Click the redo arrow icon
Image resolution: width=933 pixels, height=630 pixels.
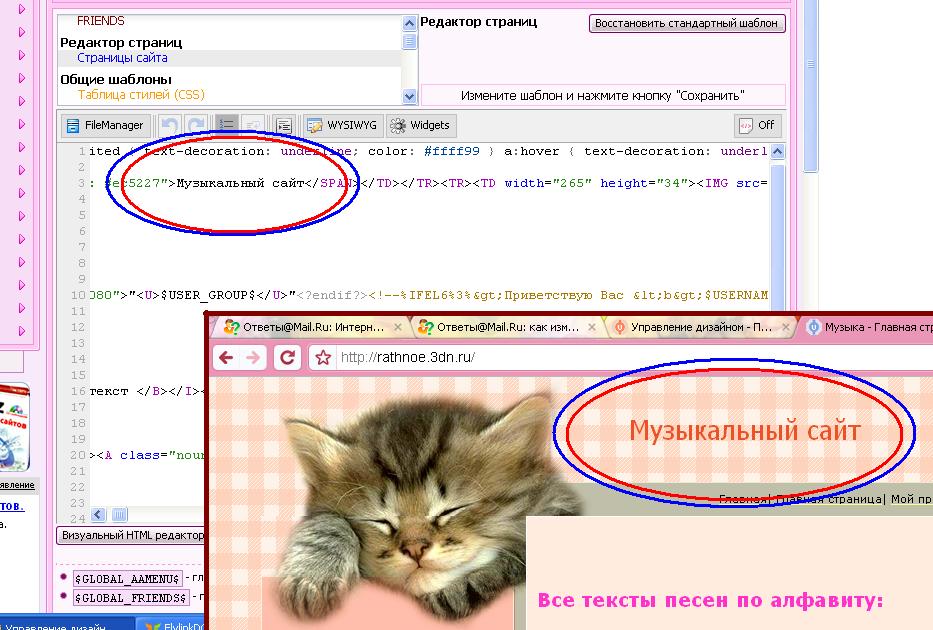196,125
